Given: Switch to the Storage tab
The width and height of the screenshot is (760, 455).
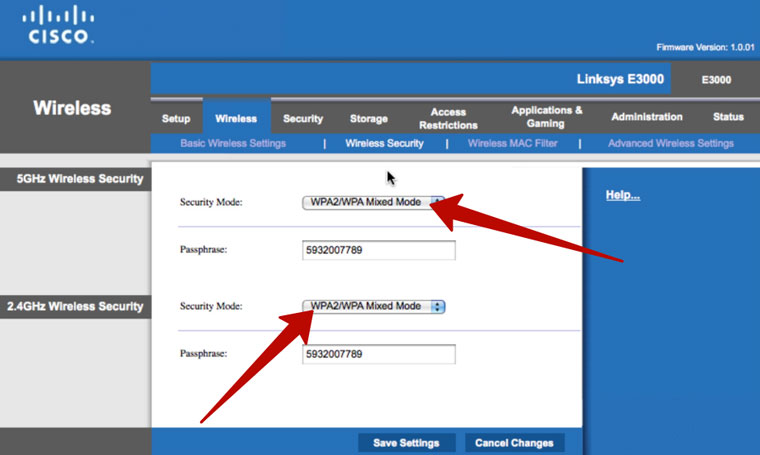Looking at the screenshot, I should (369, 118).
